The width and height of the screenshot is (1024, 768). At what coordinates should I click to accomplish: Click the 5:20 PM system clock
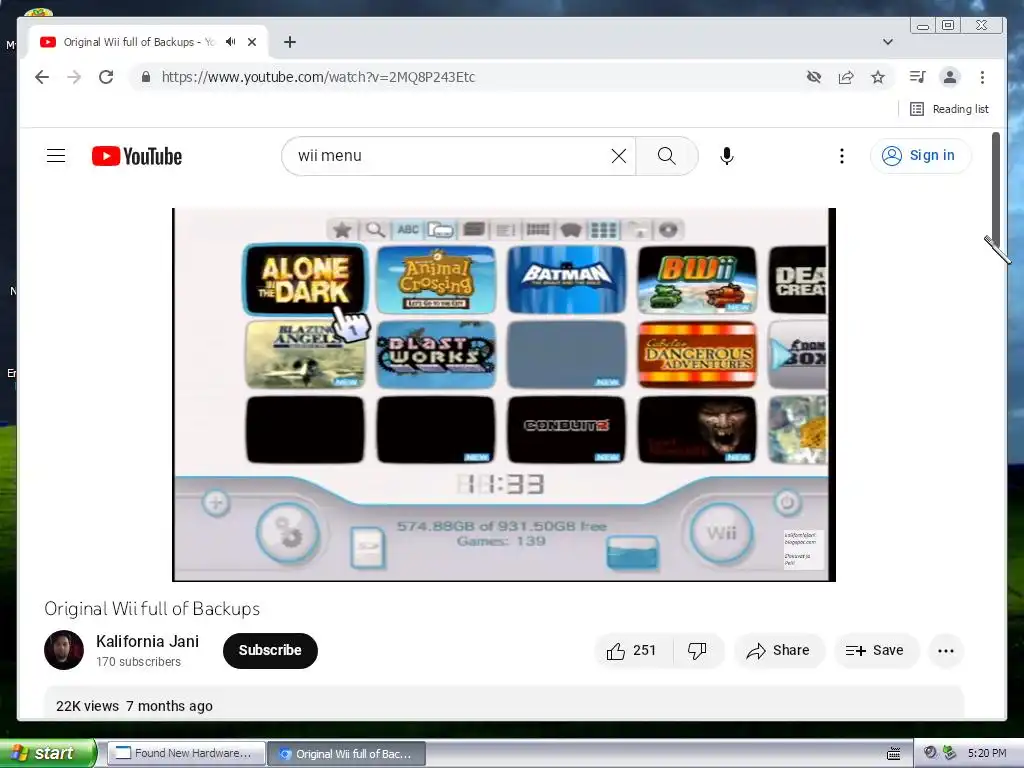tap(987, 753)
